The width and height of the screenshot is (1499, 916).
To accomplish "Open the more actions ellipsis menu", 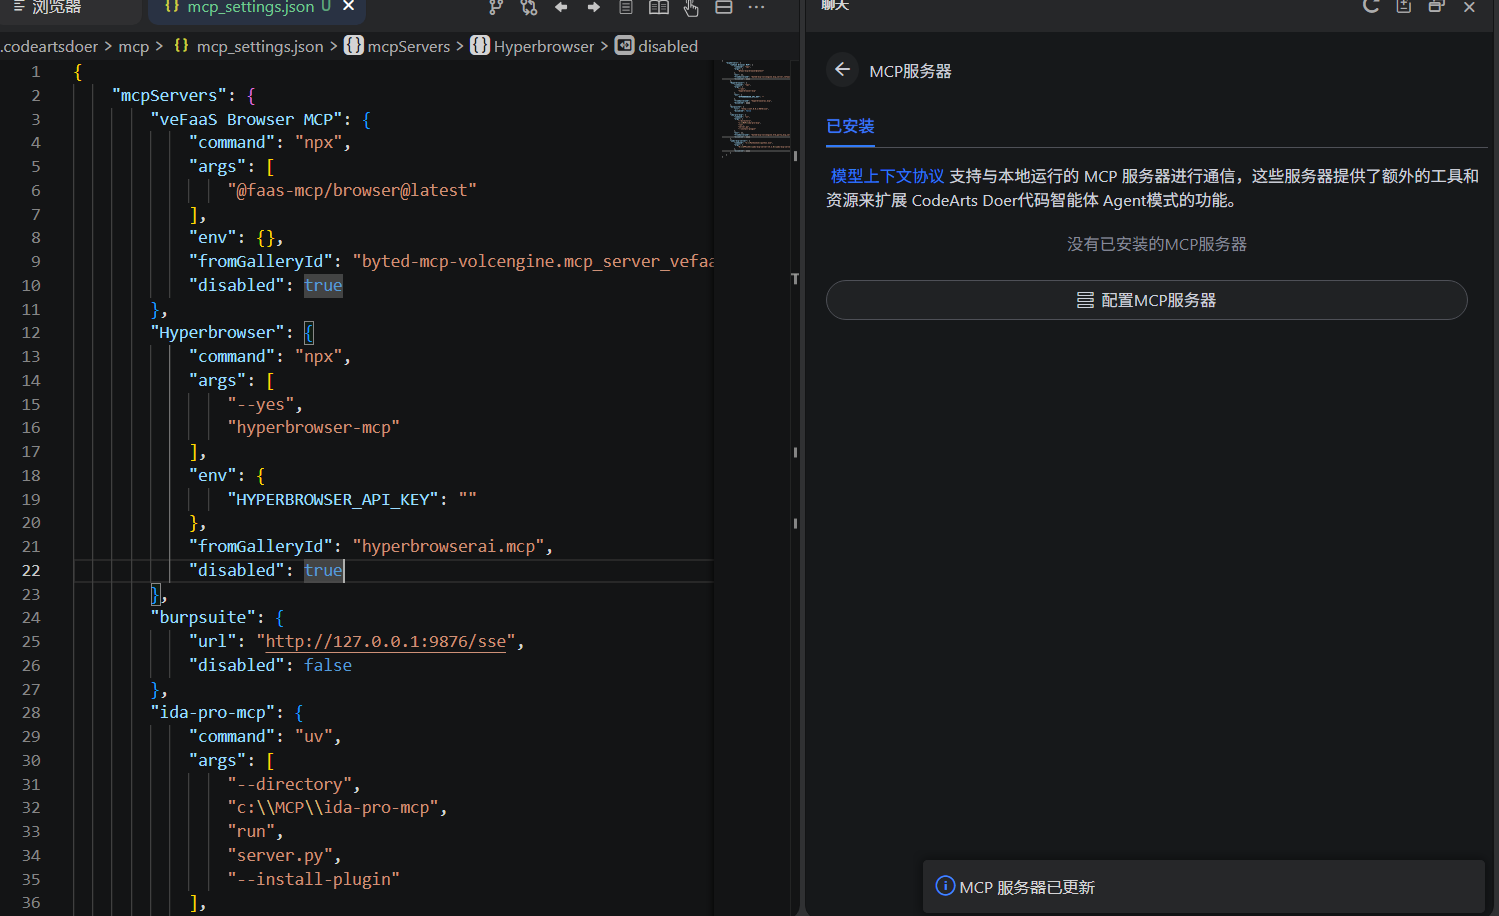I will coord(756,7).
